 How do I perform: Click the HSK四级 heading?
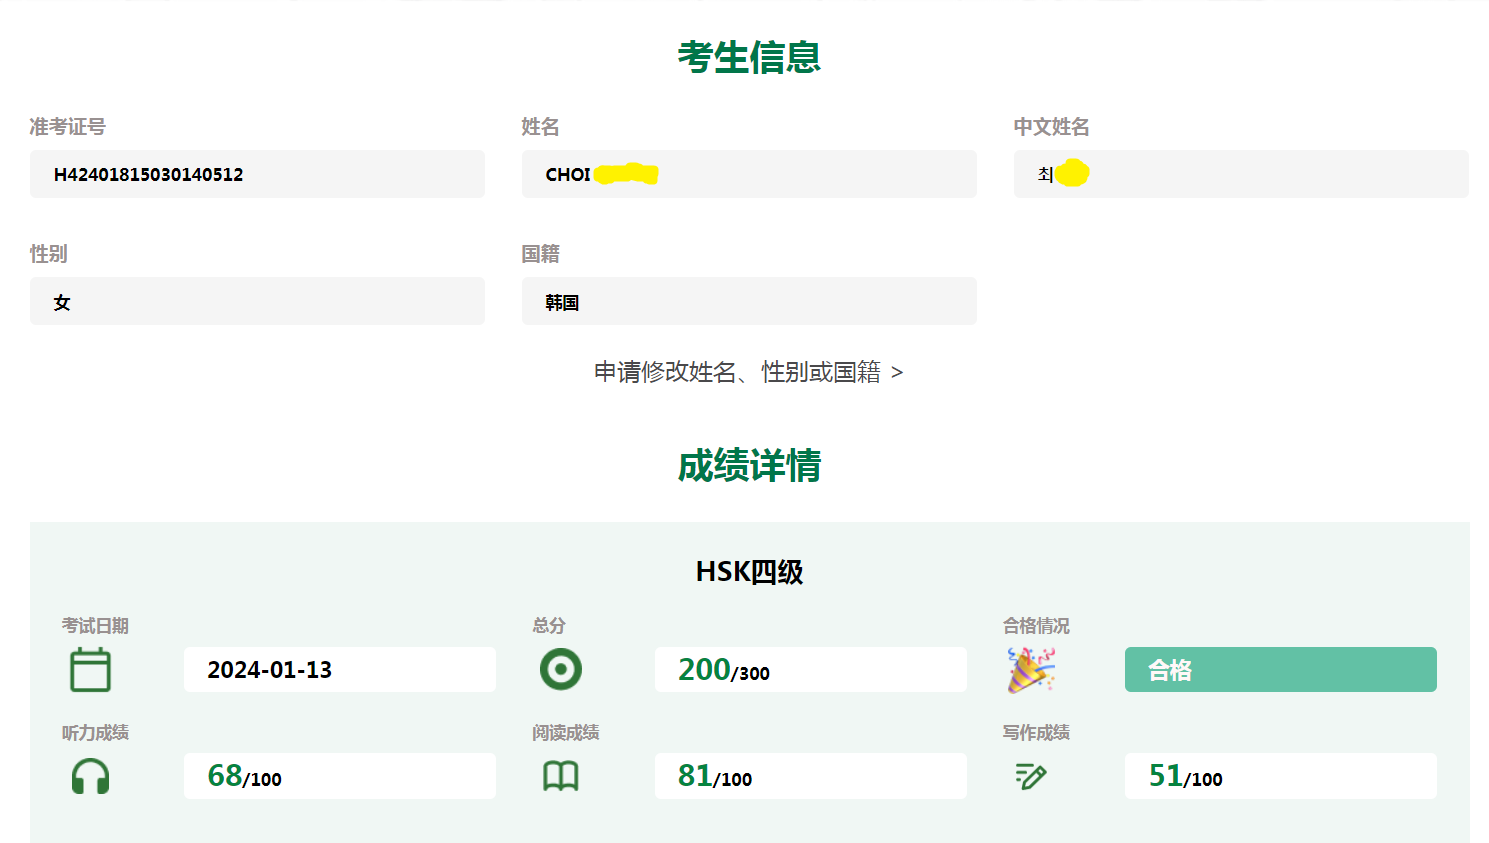pyautogui.click(x=749, y=572)
